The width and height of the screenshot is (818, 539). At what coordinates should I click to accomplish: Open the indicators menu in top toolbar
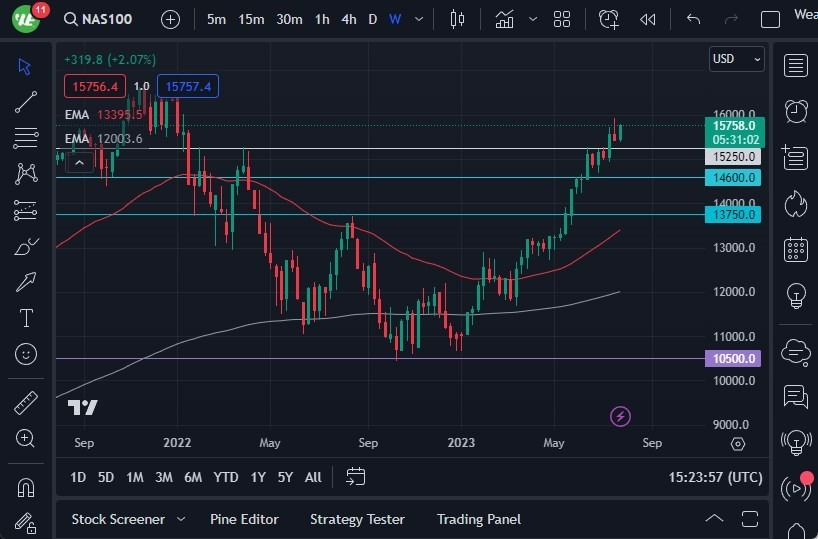(x=504, y=19)
